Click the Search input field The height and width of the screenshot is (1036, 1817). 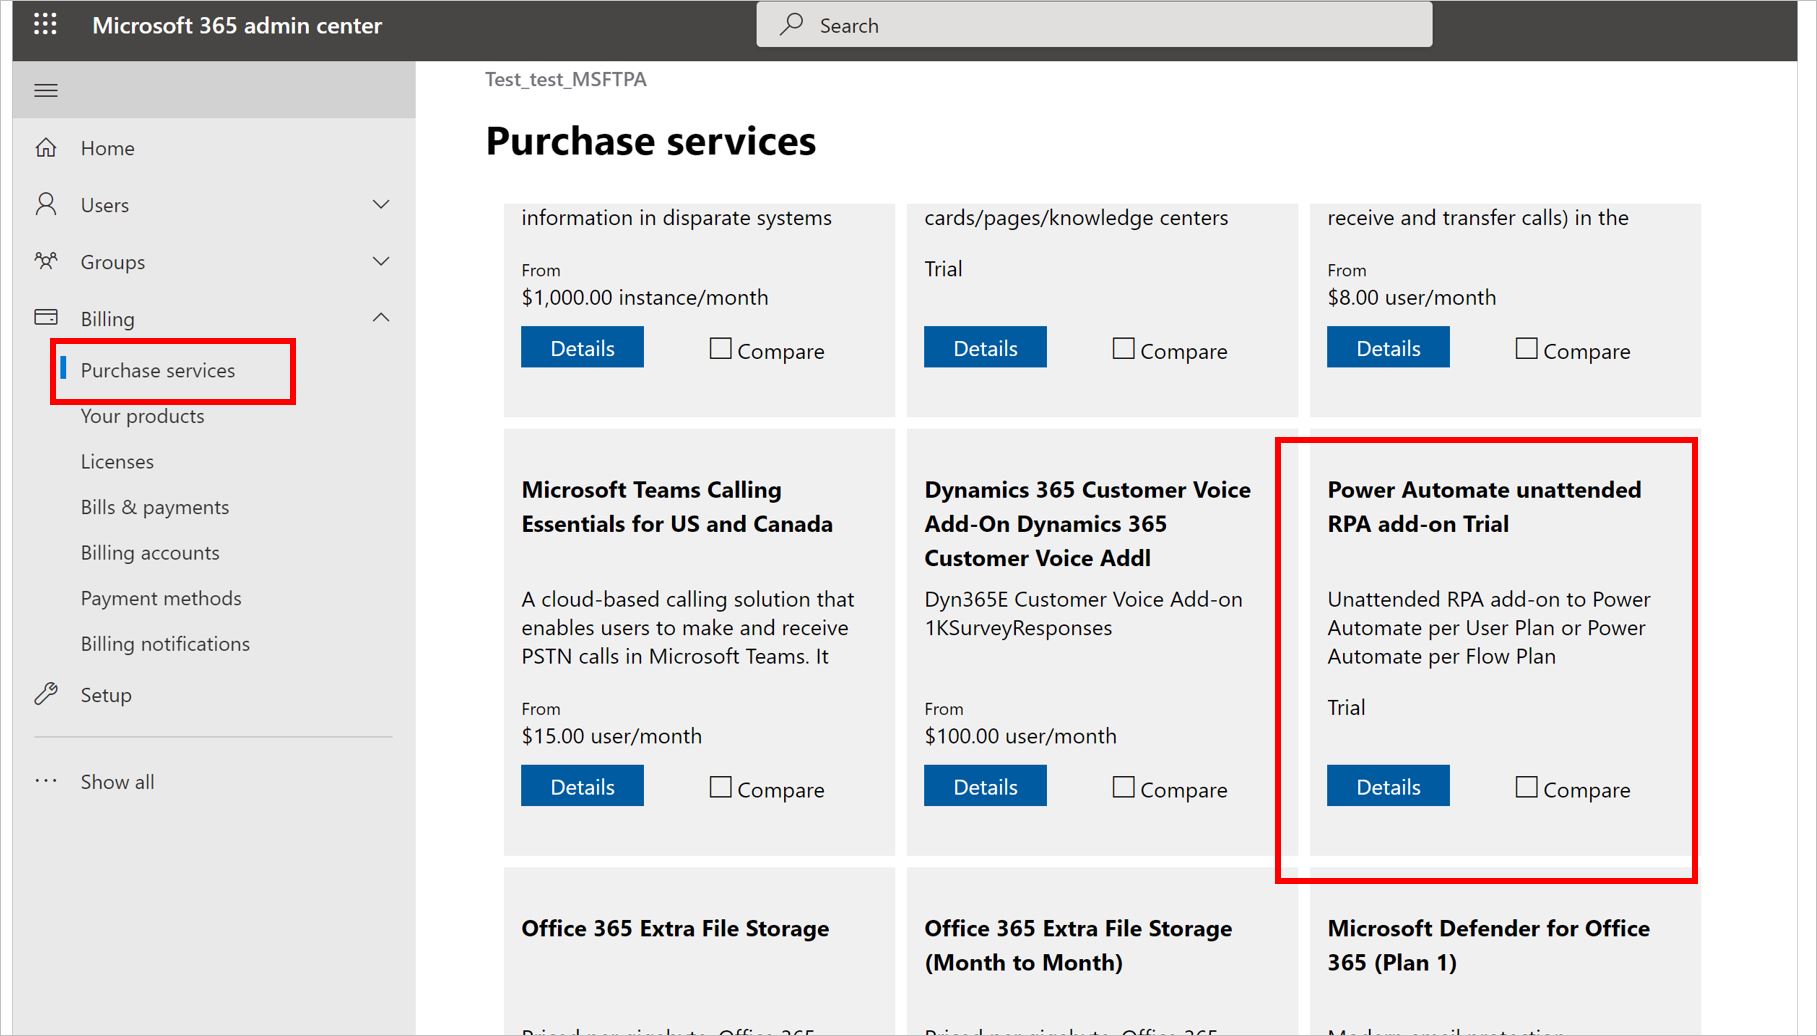click(1094, 24)
